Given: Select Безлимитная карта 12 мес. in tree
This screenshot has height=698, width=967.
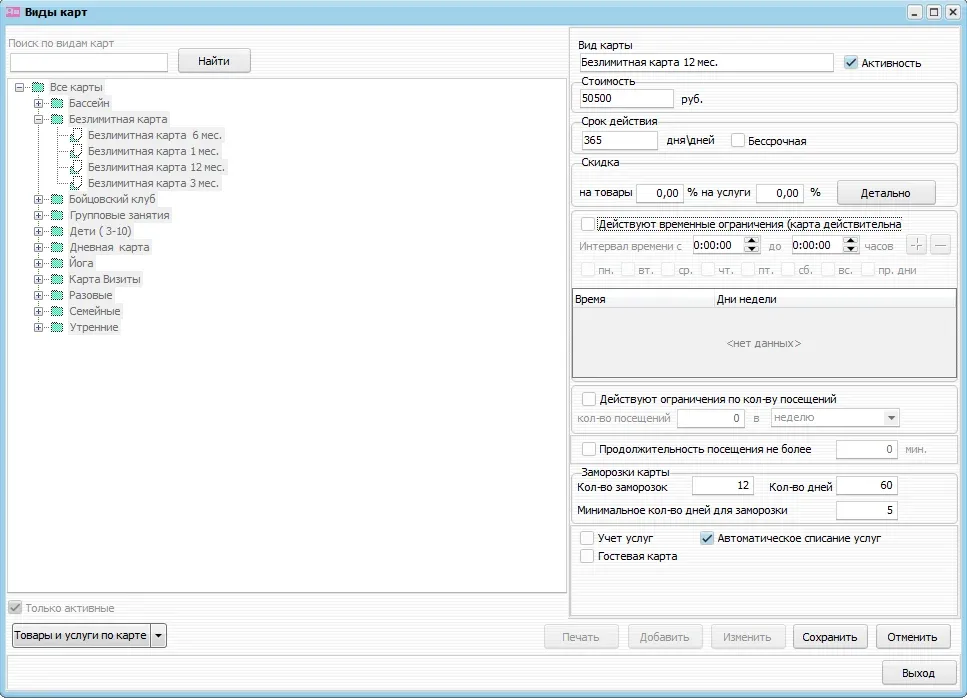Looking at the screenshot, I should point(156,167).
